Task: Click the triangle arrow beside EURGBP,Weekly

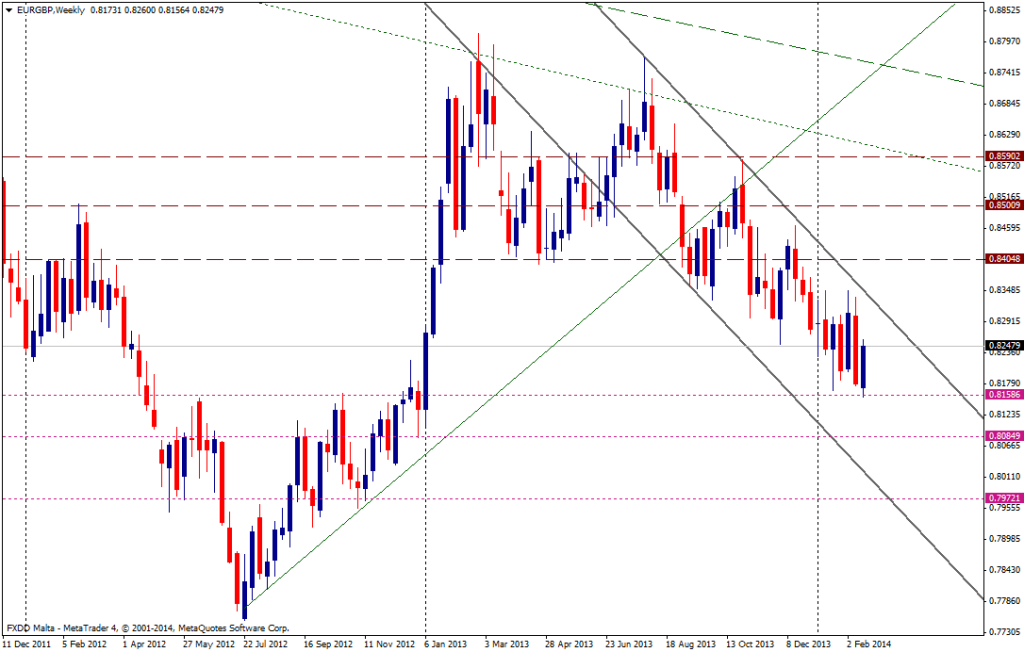Action: coord(8,9)
